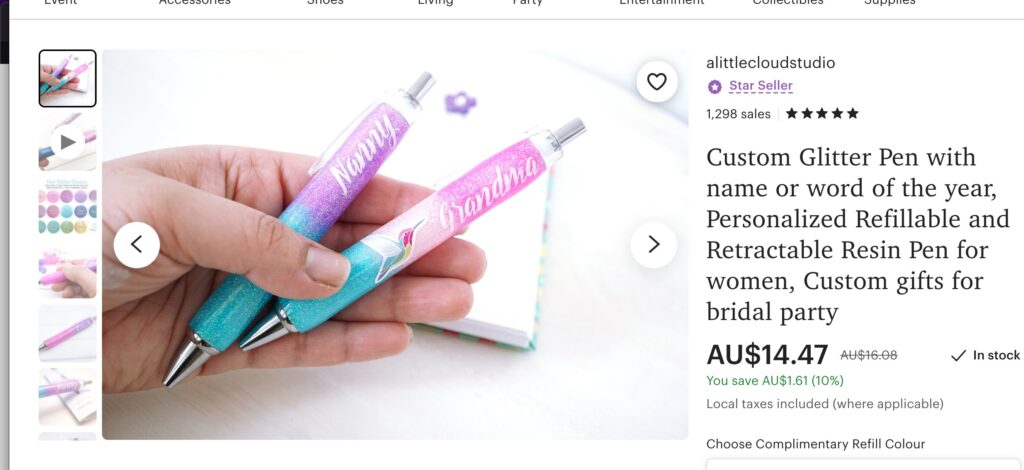Select first thumbnail of hand holding pens

coord(67,78)
